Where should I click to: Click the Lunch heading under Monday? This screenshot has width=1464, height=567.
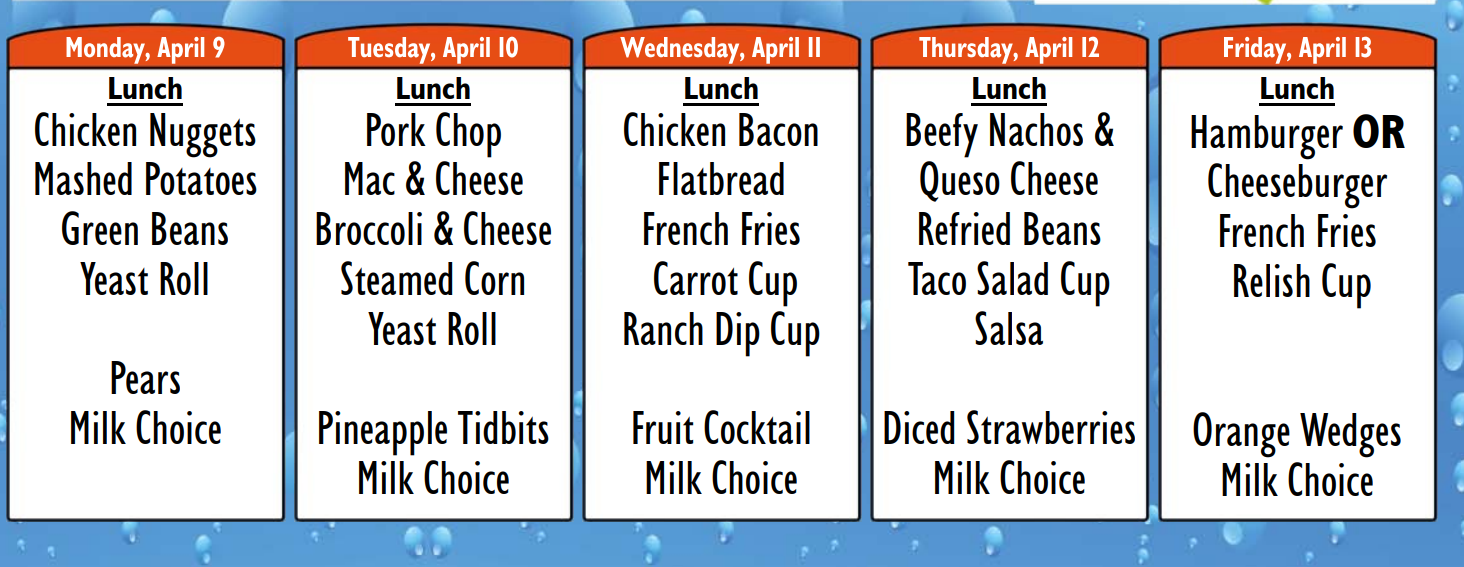[x=145, y=89]
